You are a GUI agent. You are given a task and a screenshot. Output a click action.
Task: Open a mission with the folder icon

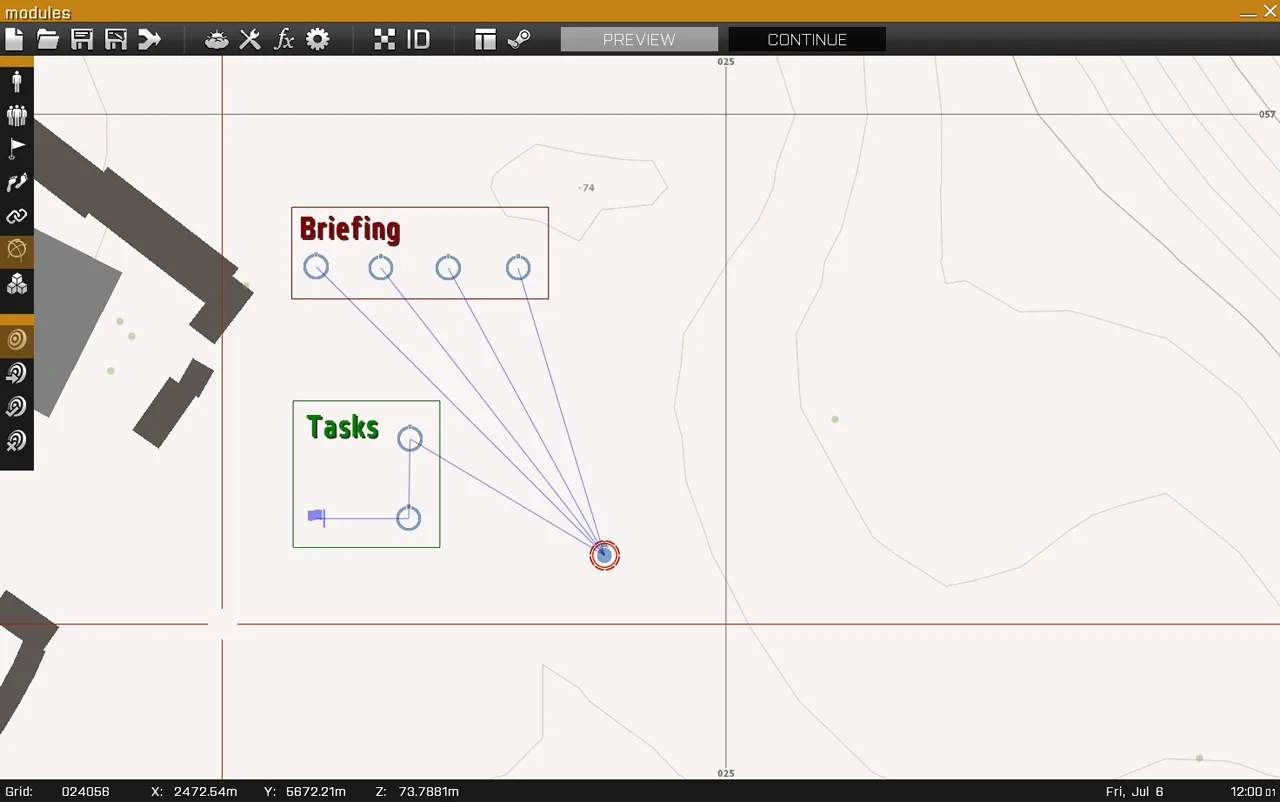pyautogui.click(x=48, y=39)
